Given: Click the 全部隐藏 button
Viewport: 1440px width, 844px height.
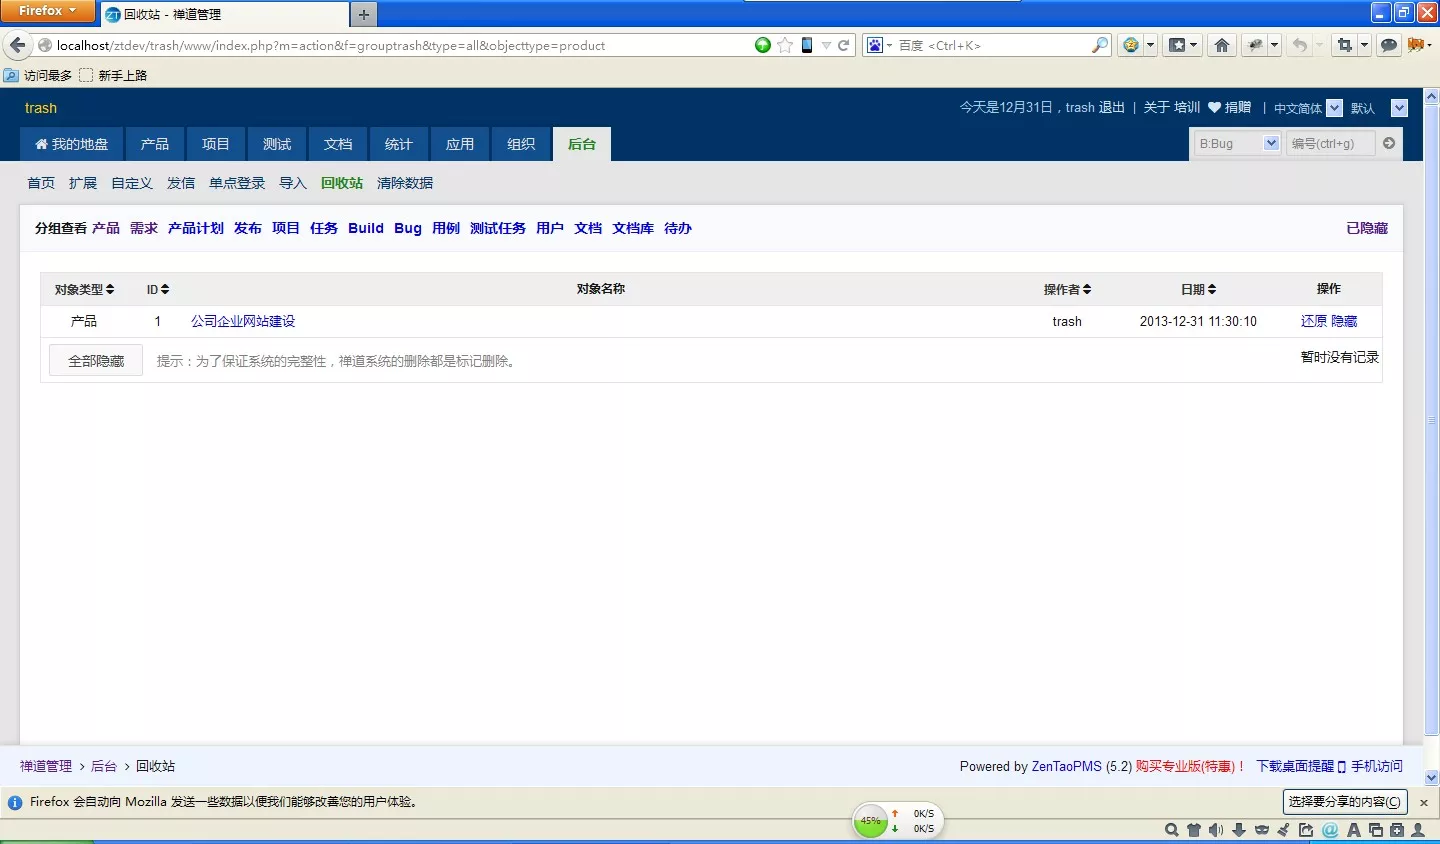Looking at the screenshot, I should click(x=96, y=361).
